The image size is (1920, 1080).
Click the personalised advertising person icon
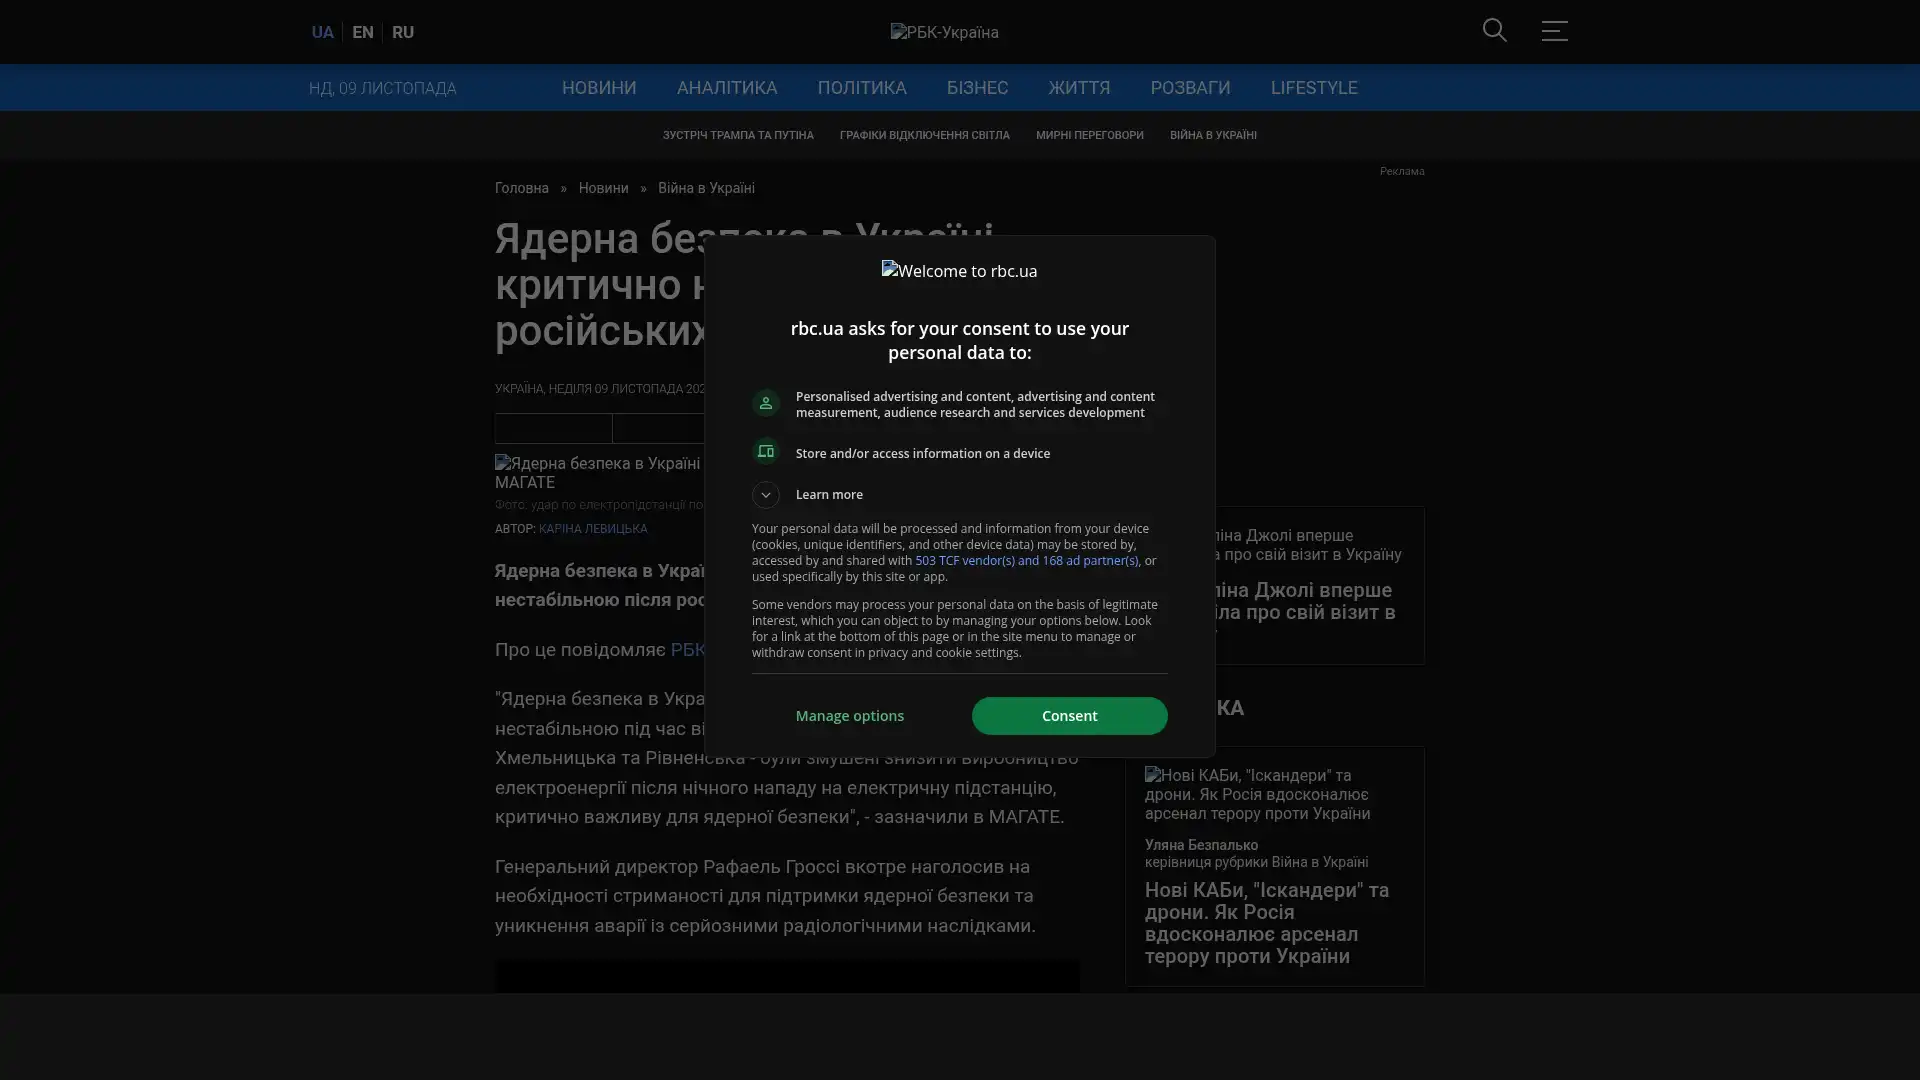coord(766,403)
